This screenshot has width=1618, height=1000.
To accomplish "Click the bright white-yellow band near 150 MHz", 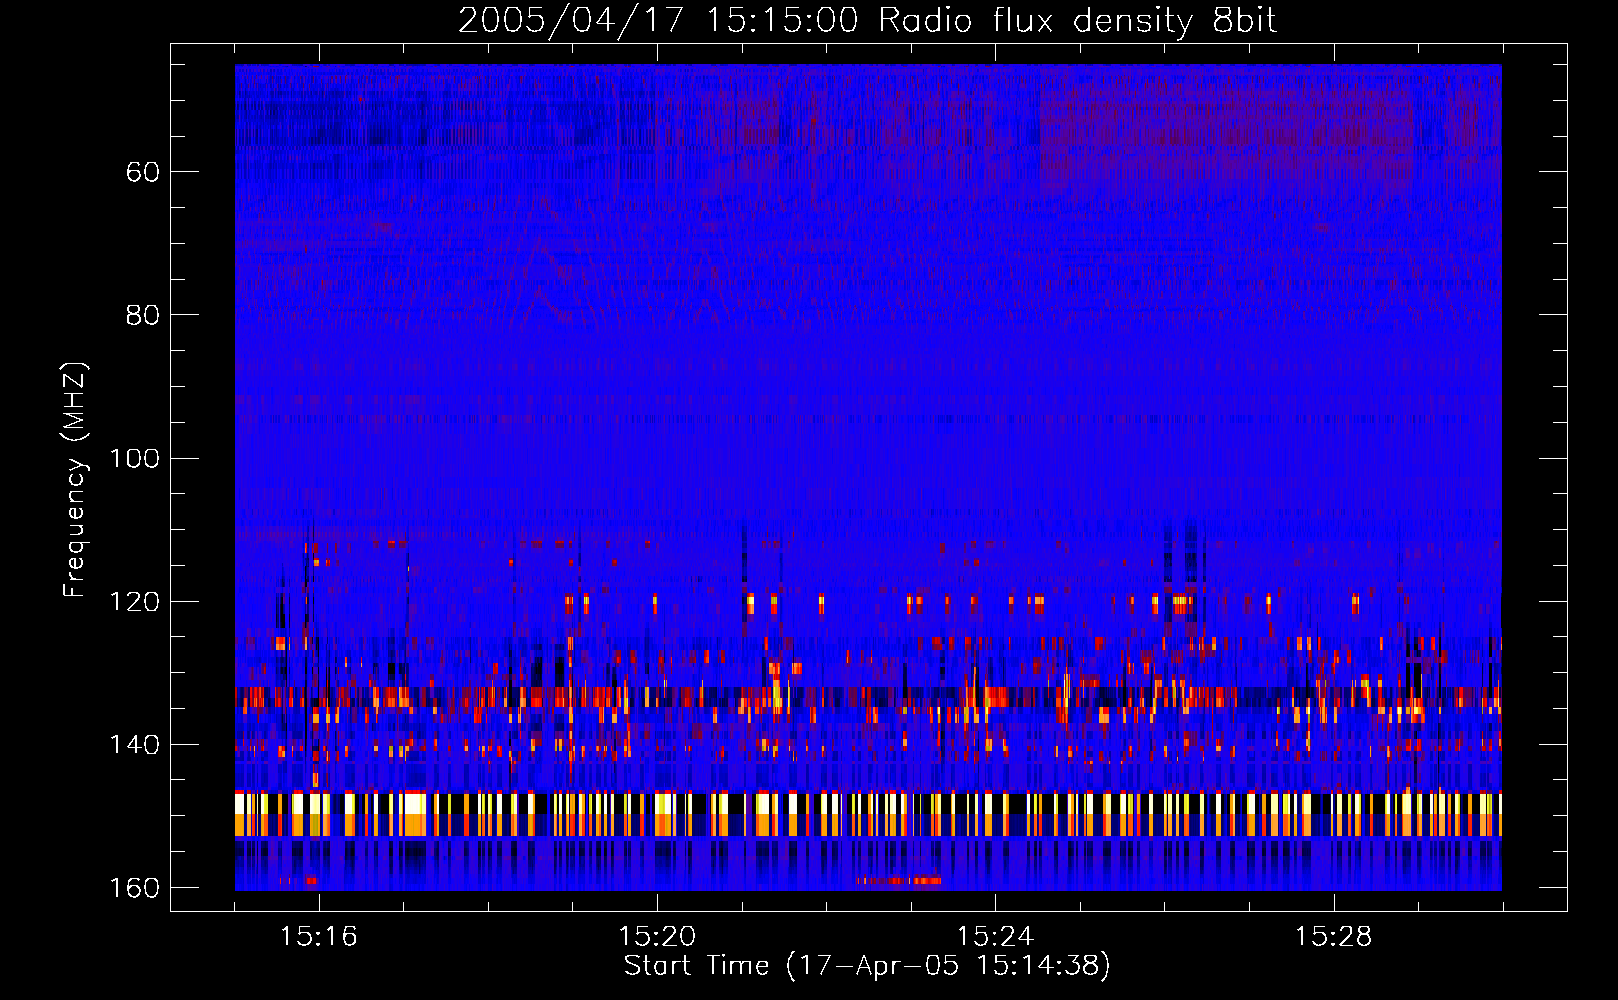I will point(868,814).
